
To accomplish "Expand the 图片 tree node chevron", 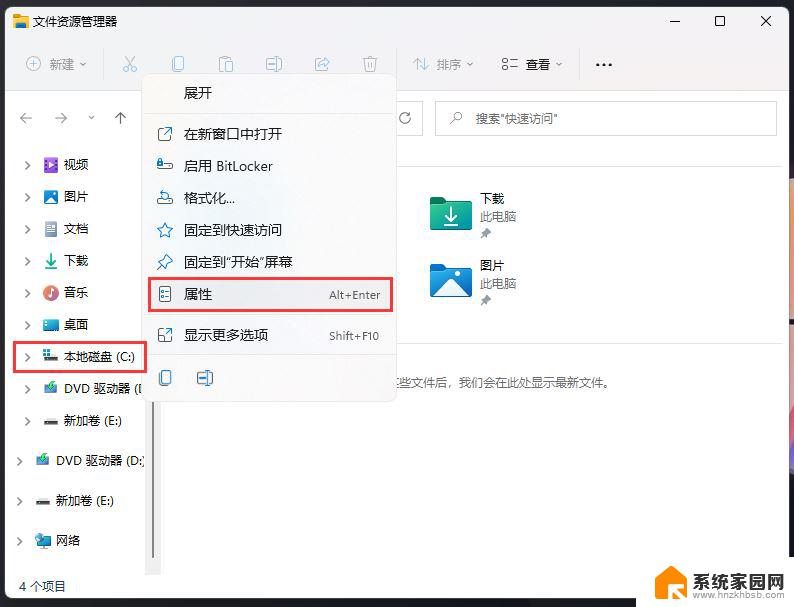I will (x=27, y=197).
